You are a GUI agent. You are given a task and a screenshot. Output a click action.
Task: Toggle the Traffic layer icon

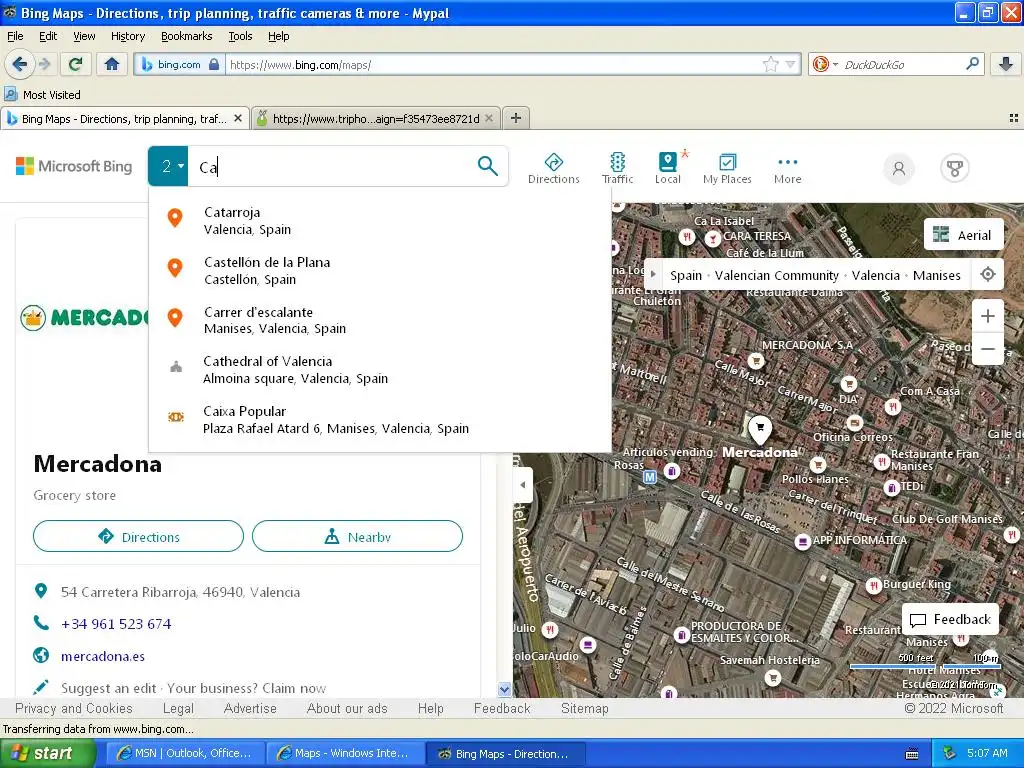point(617,168)
